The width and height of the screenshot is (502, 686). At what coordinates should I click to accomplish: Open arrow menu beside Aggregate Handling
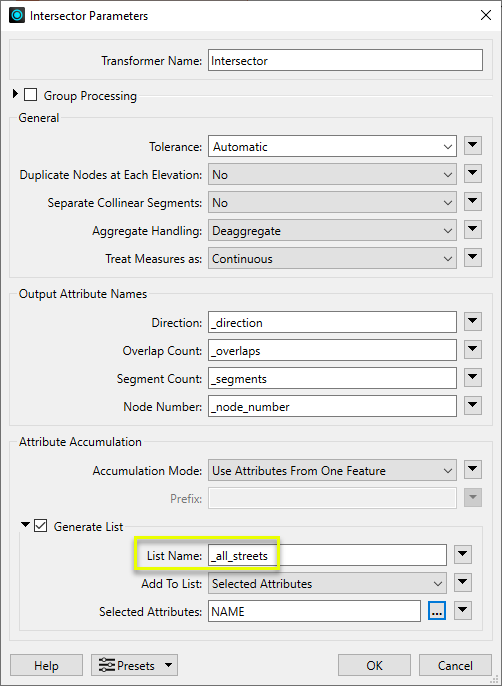(473, 230)
